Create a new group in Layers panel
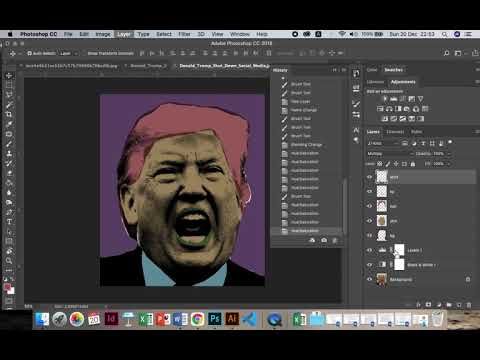Image resolution: width=480 pixels, height=360 pixels. (449, 305)
